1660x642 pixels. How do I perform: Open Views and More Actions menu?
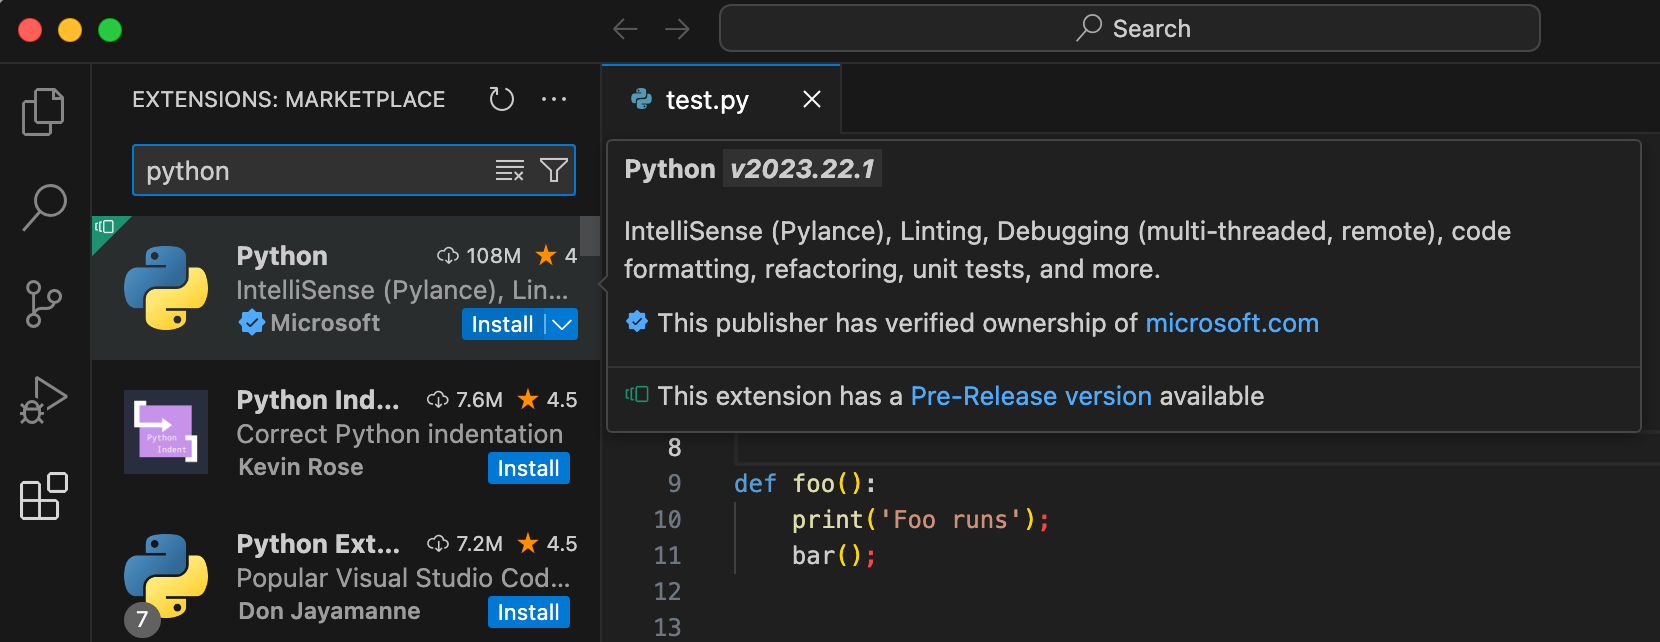click(x=554, y=99)
